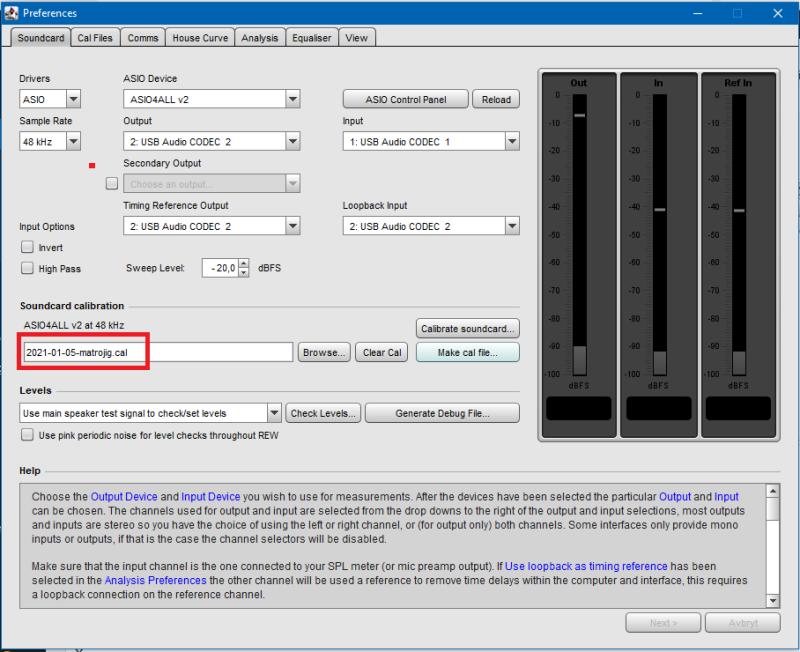The height and width of the screenshot is (652, 800).
Task: Decrease sweep level with down arrow
Action: click(x=244, y=272)
